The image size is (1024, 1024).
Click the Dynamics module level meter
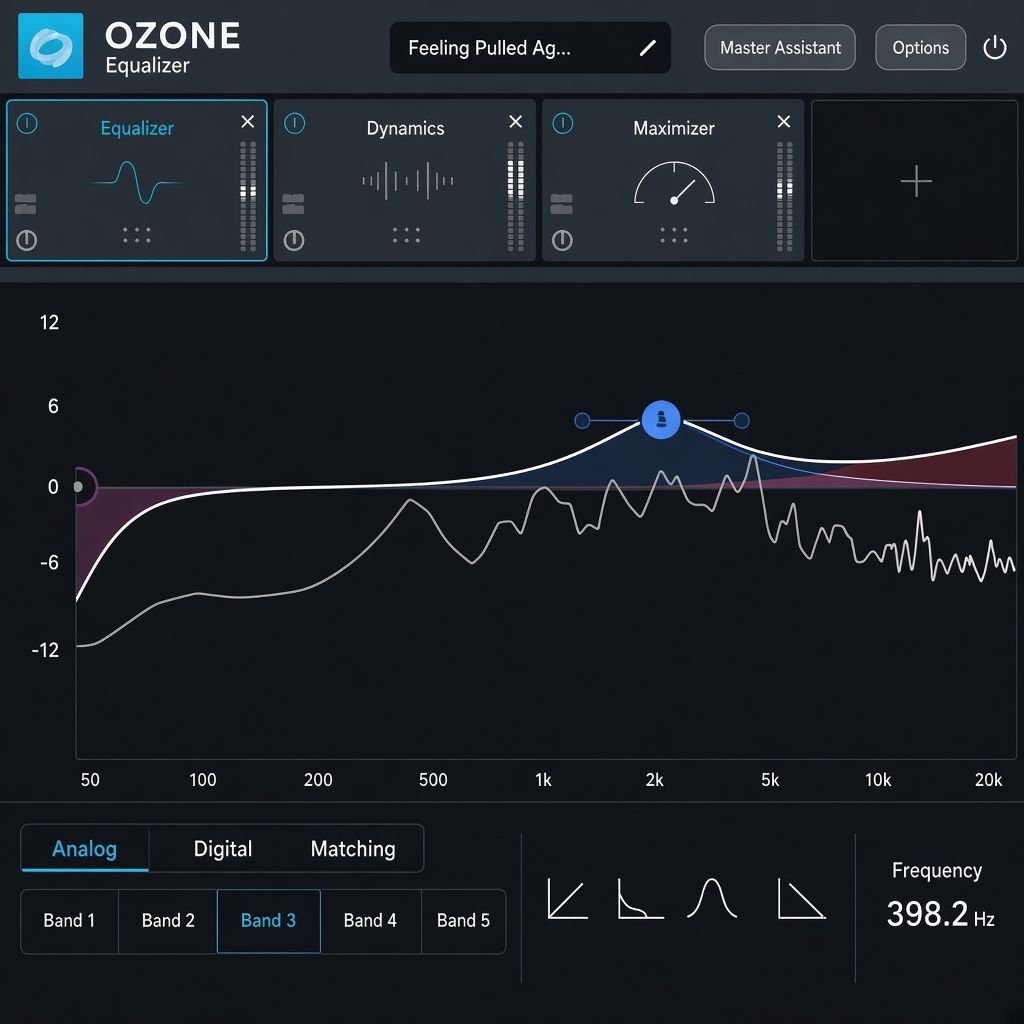[516, 196]
